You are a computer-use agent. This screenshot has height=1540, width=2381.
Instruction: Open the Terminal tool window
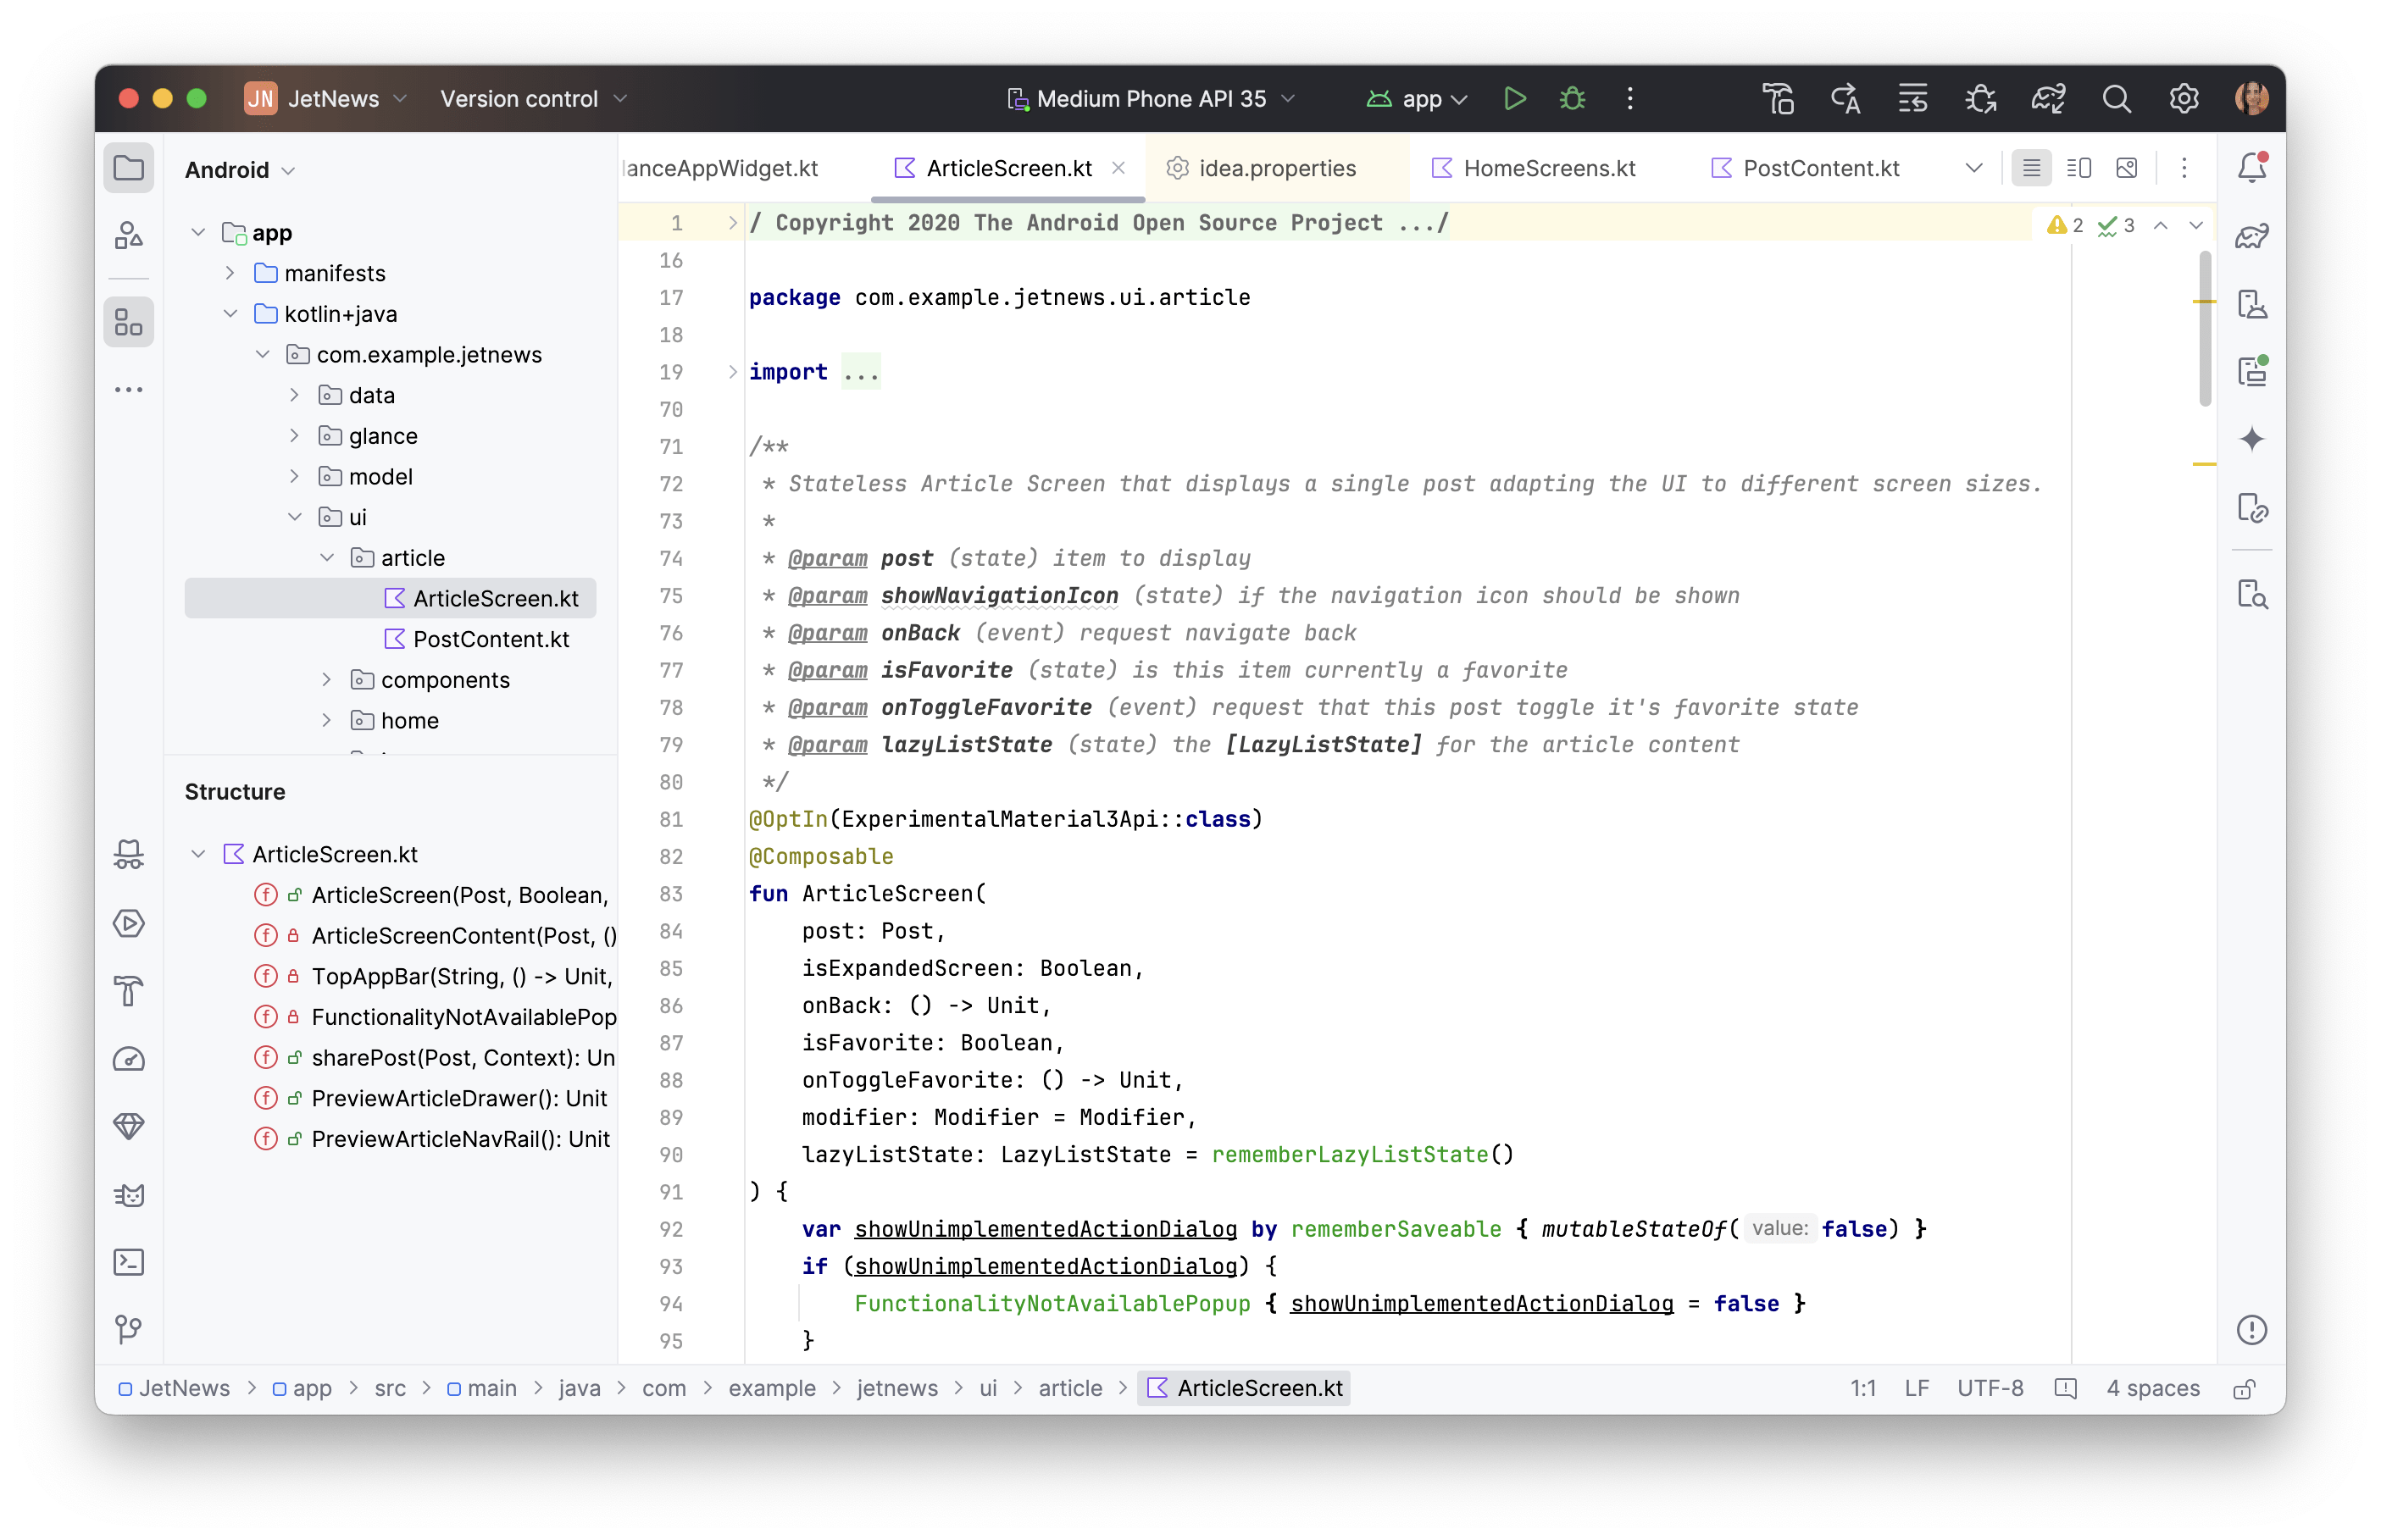[x=129, y=1262]
